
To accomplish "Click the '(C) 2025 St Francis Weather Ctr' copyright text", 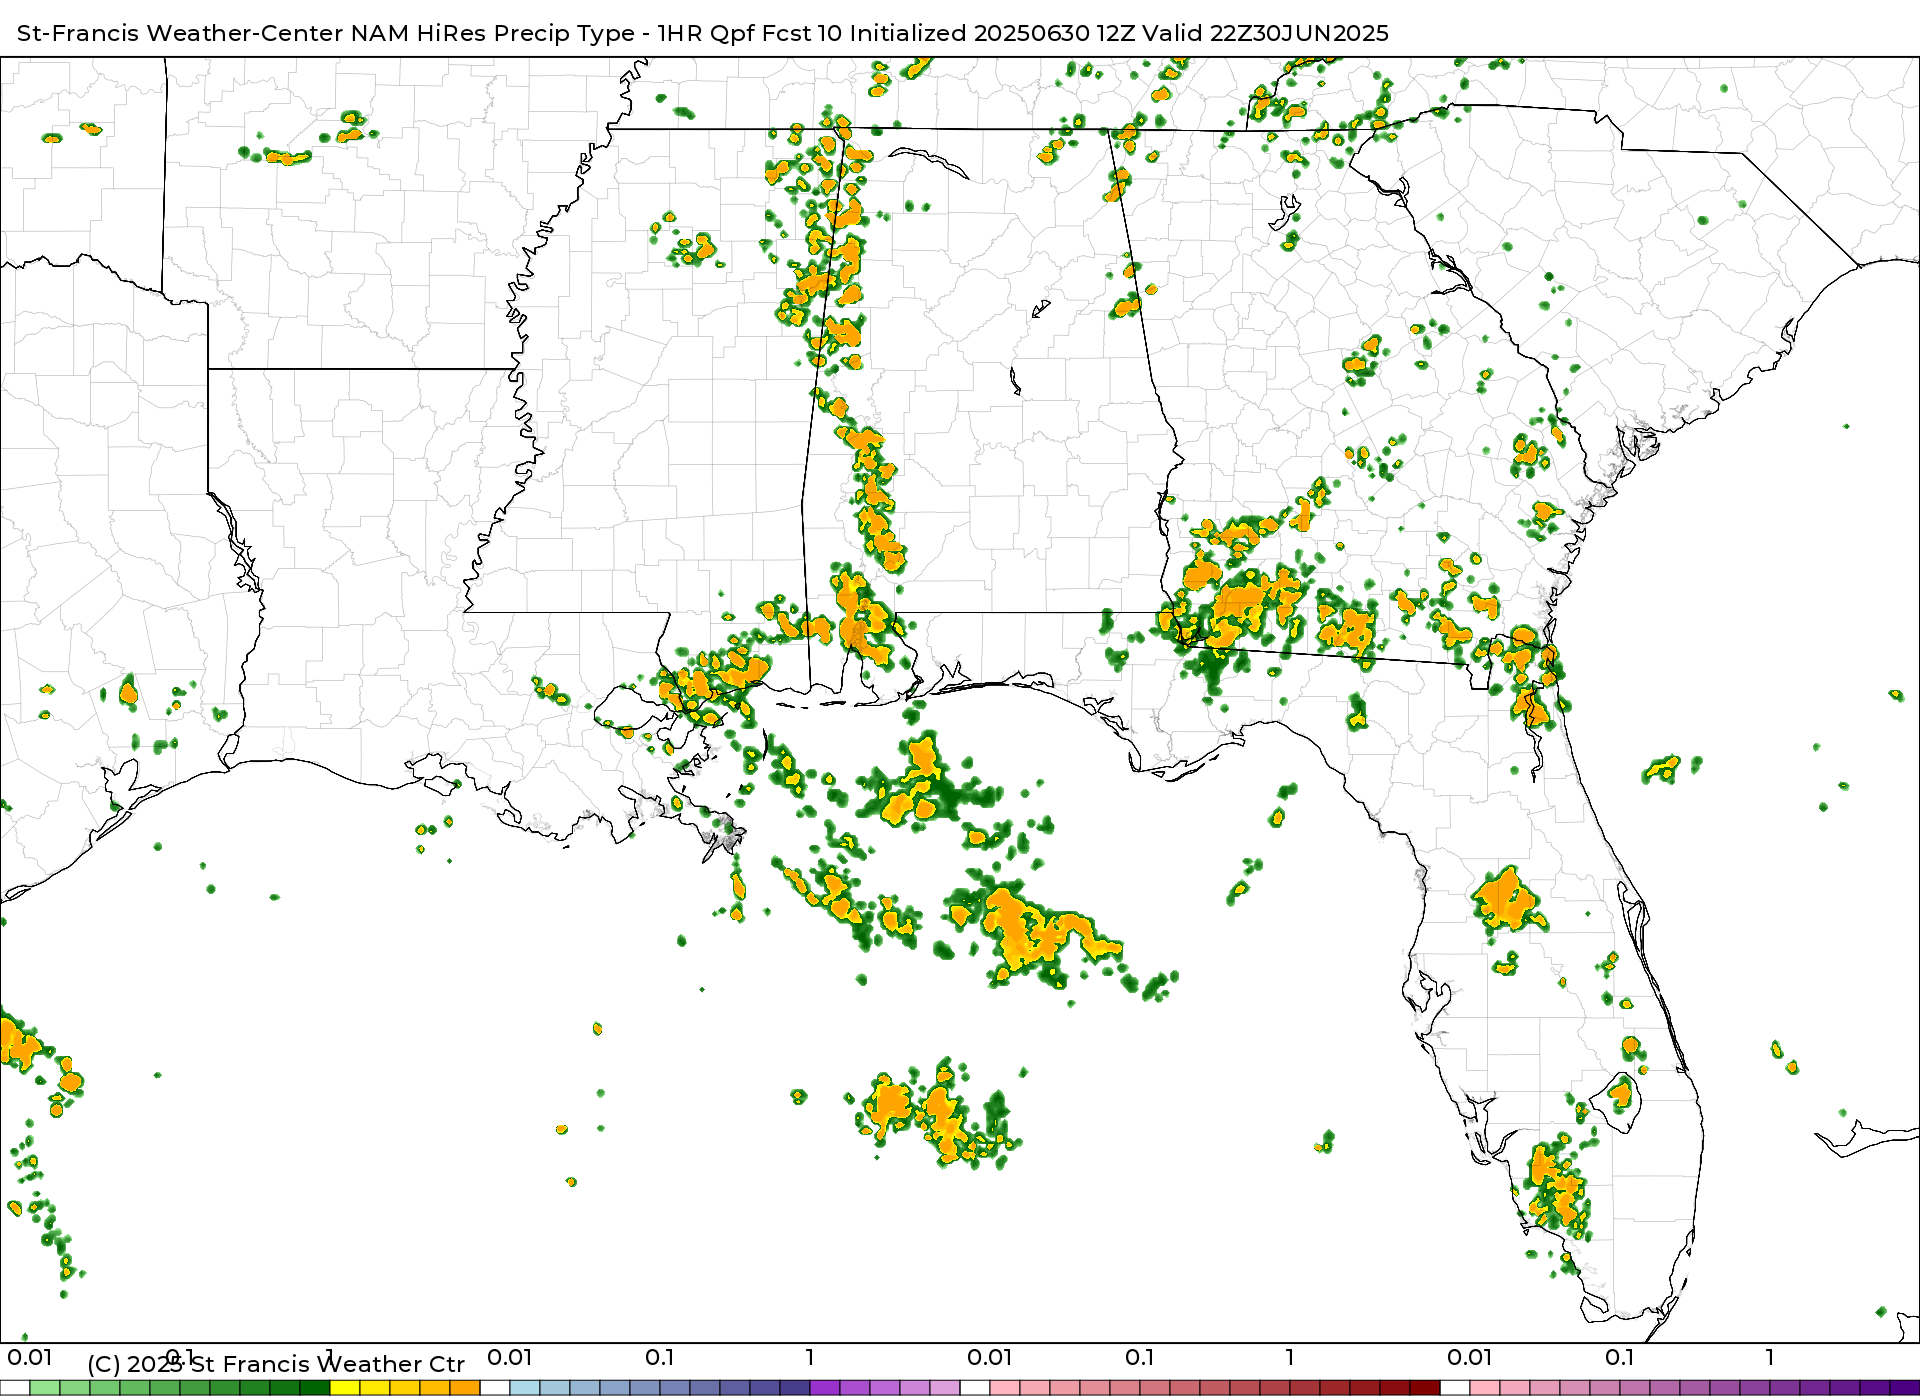I will [x=276, y=1364].
